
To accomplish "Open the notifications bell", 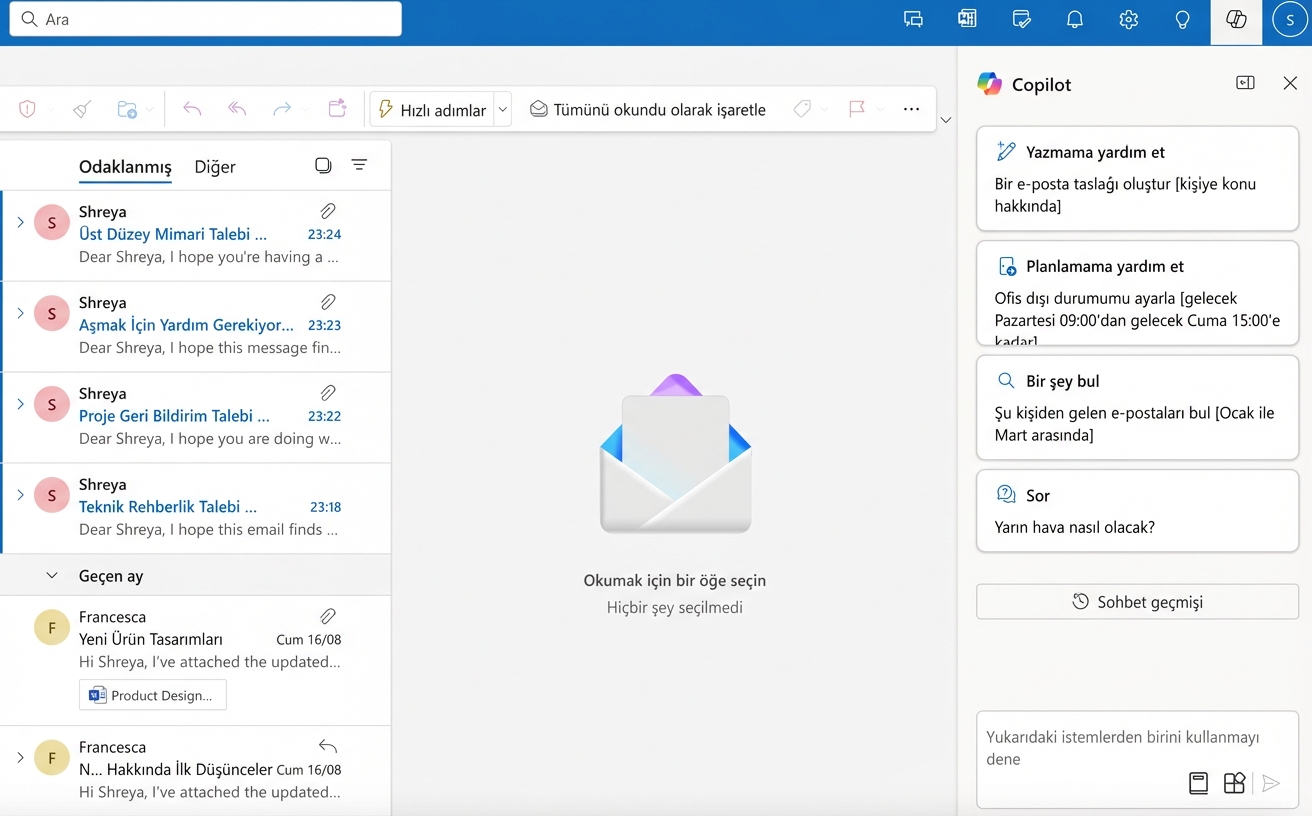I will click(x=1075, y=20).
